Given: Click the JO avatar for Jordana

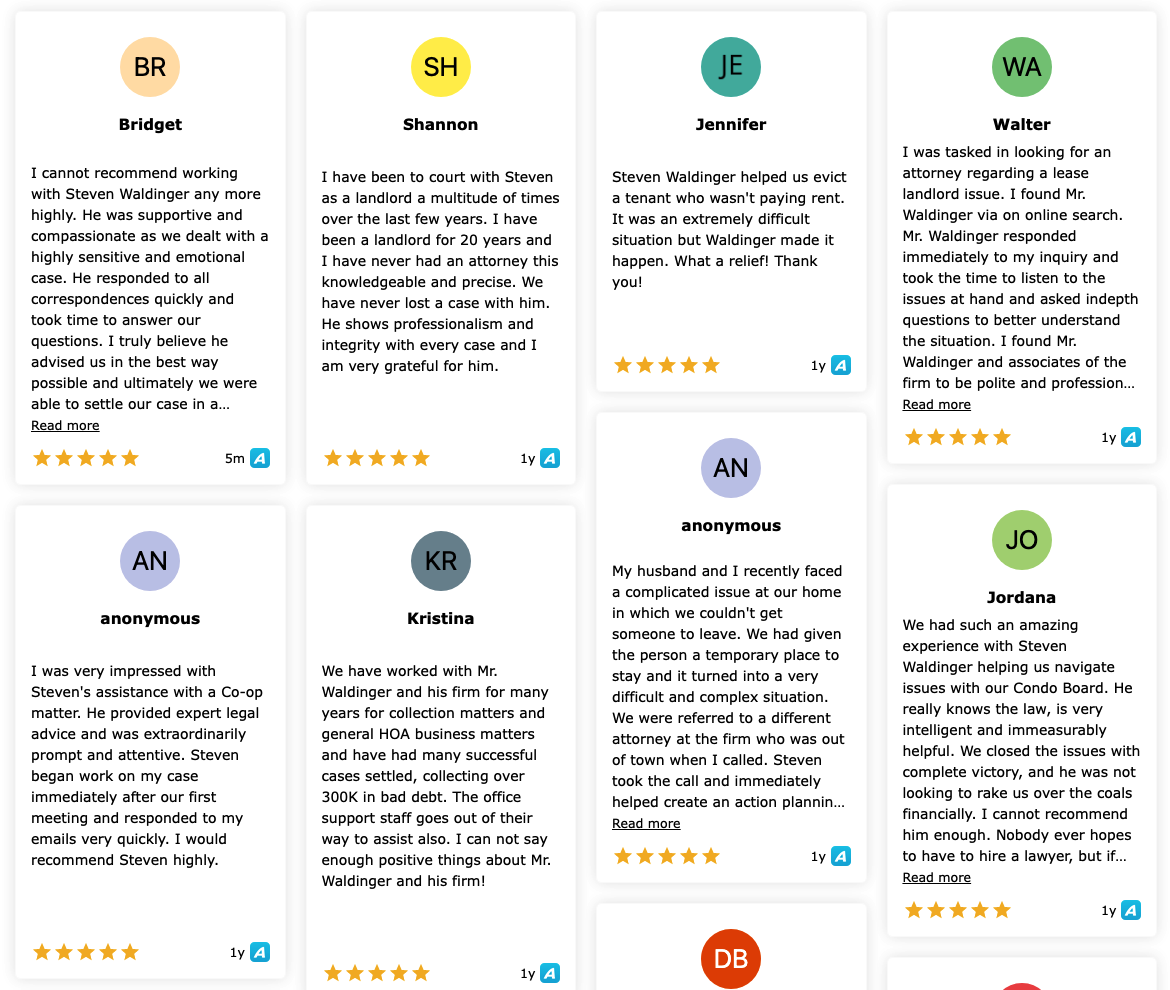Looking at the screenshot, I should coord(1022,540).
